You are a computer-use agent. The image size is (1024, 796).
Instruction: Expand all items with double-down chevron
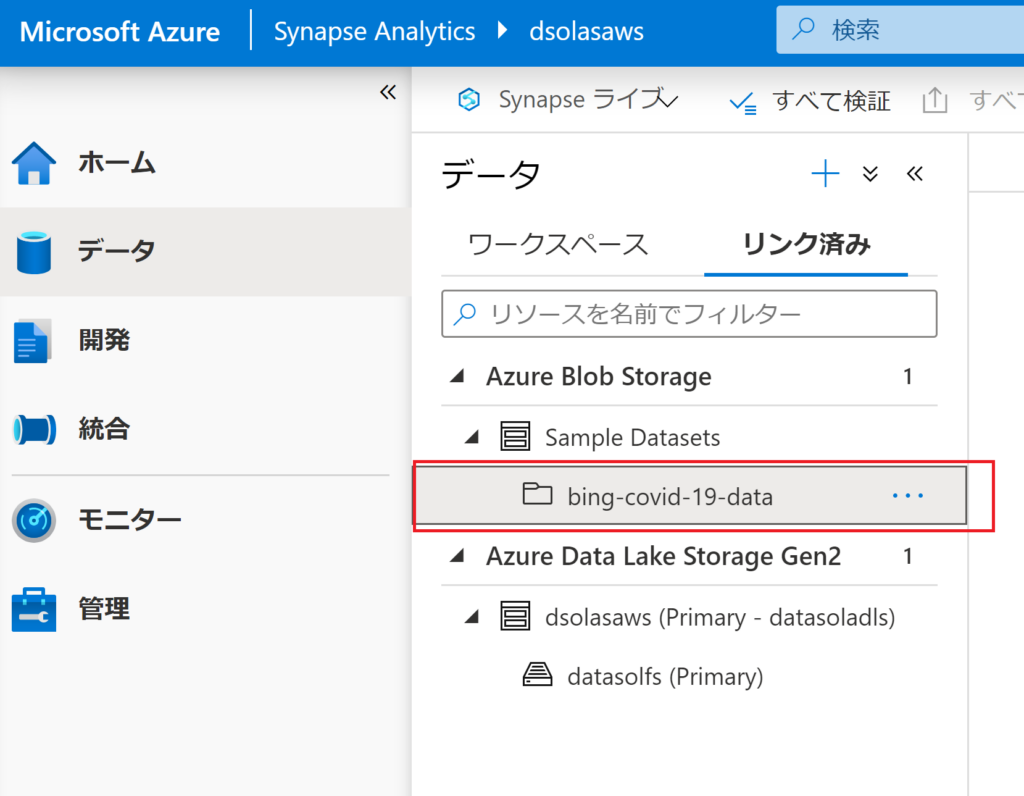[x=870, y=174]
